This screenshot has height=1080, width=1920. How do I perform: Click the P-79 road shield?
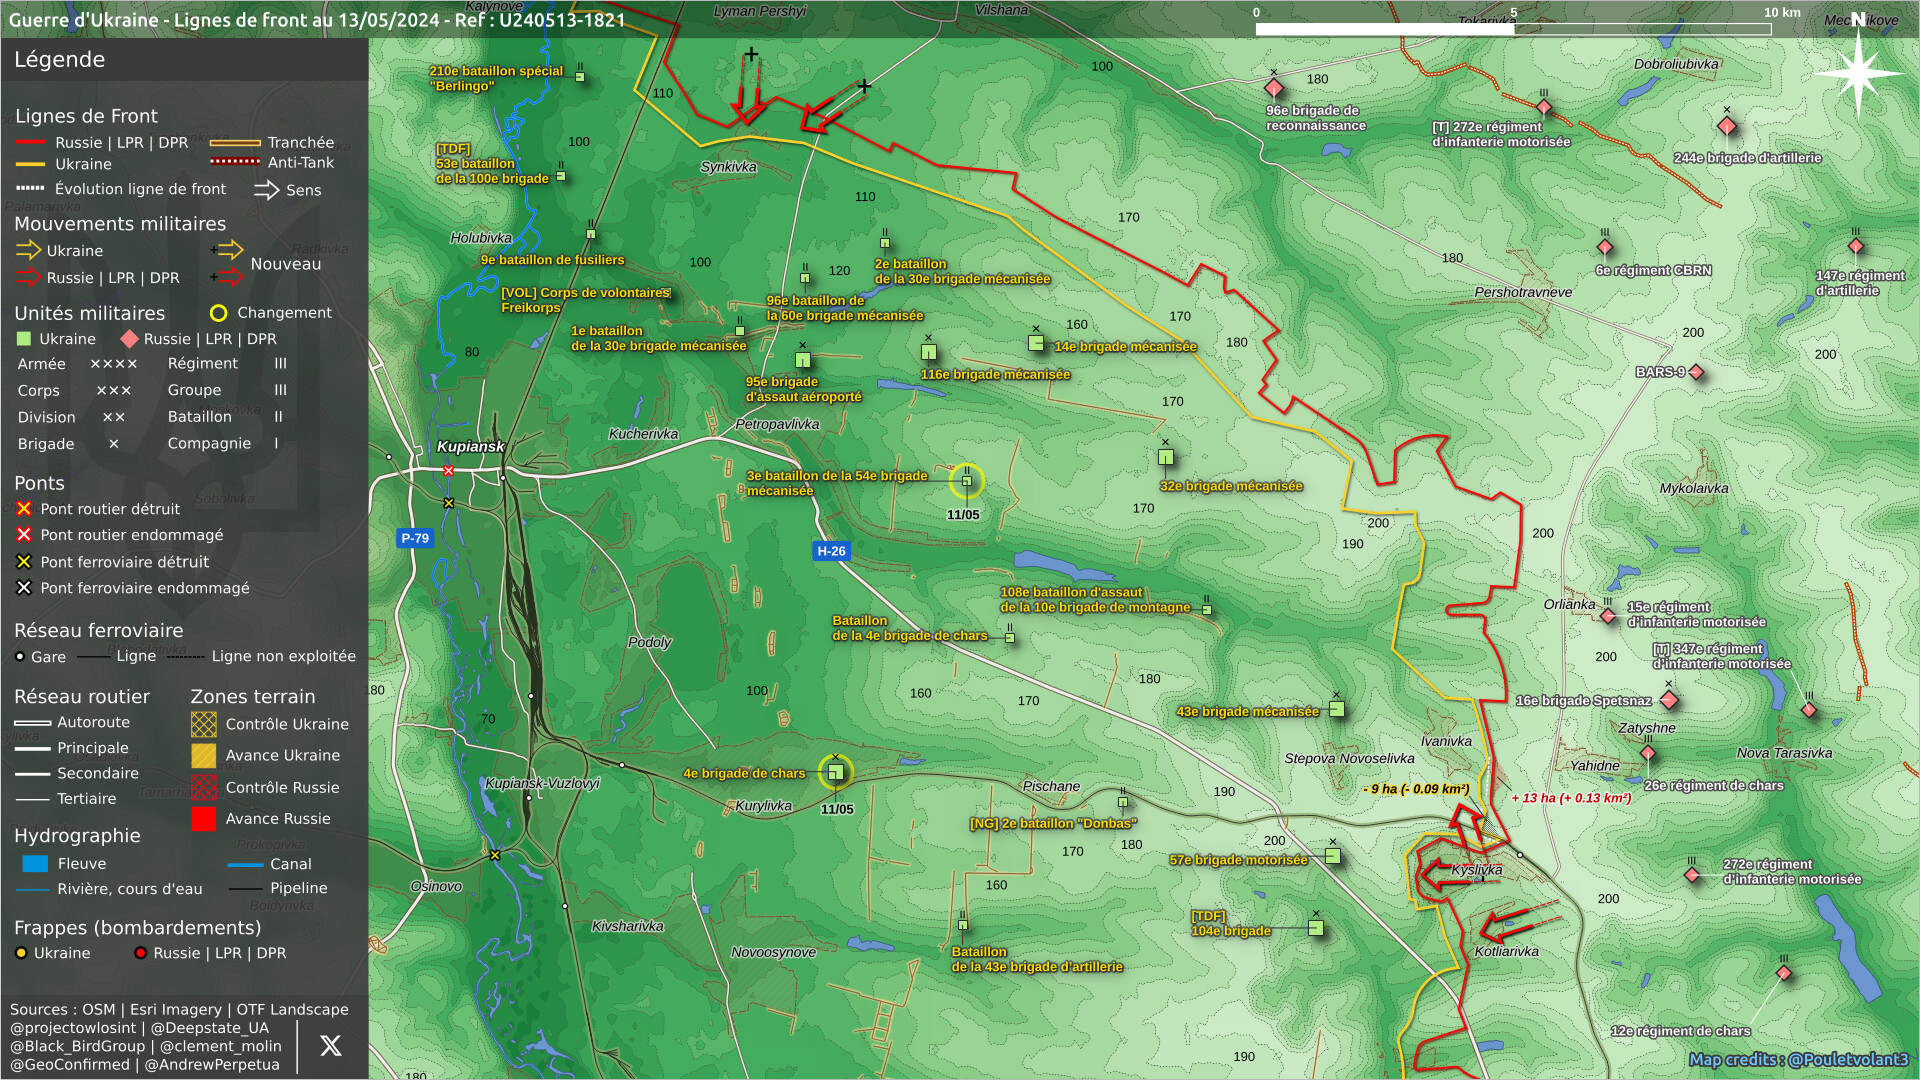[x=415, y=538]
